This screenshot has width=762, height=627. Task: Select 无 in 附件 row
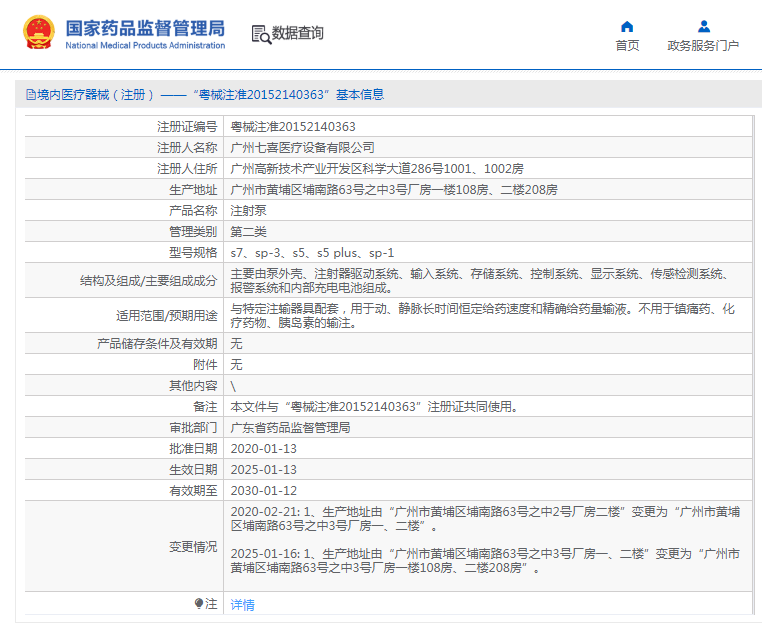[x=236, y=365]
